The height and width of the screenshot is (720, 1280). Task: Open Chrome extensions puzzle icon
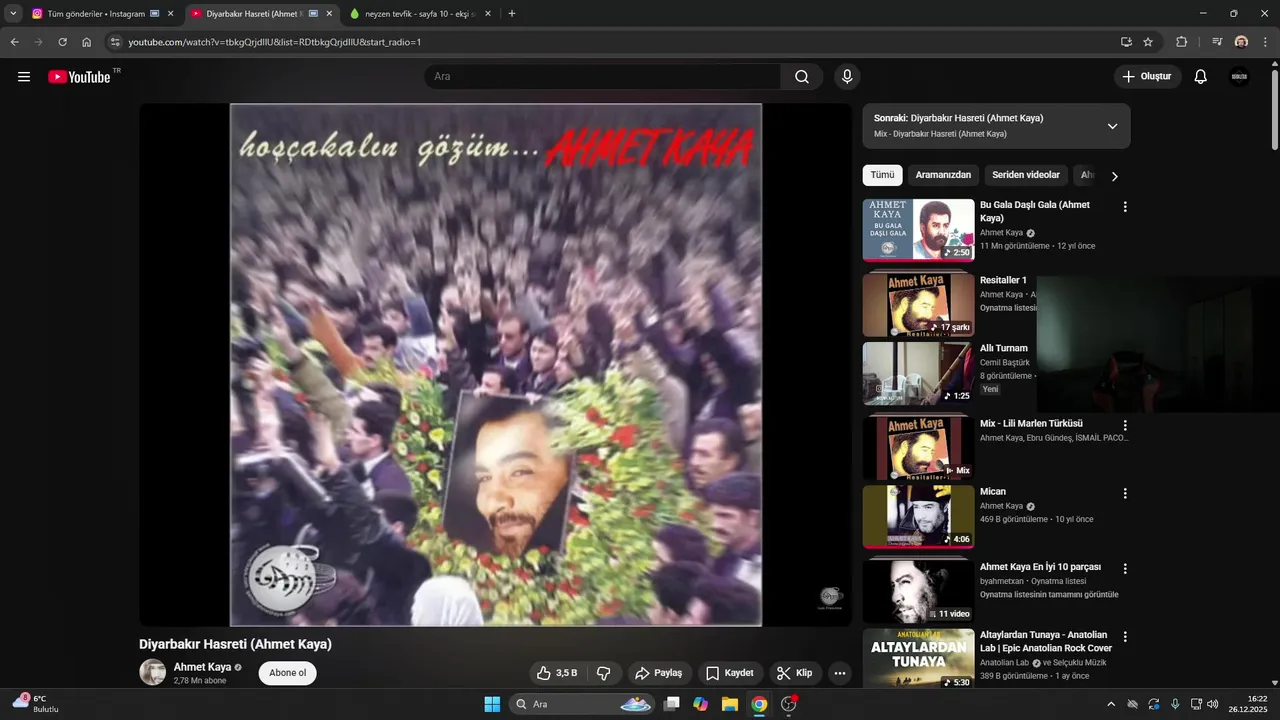point(1182,42)
